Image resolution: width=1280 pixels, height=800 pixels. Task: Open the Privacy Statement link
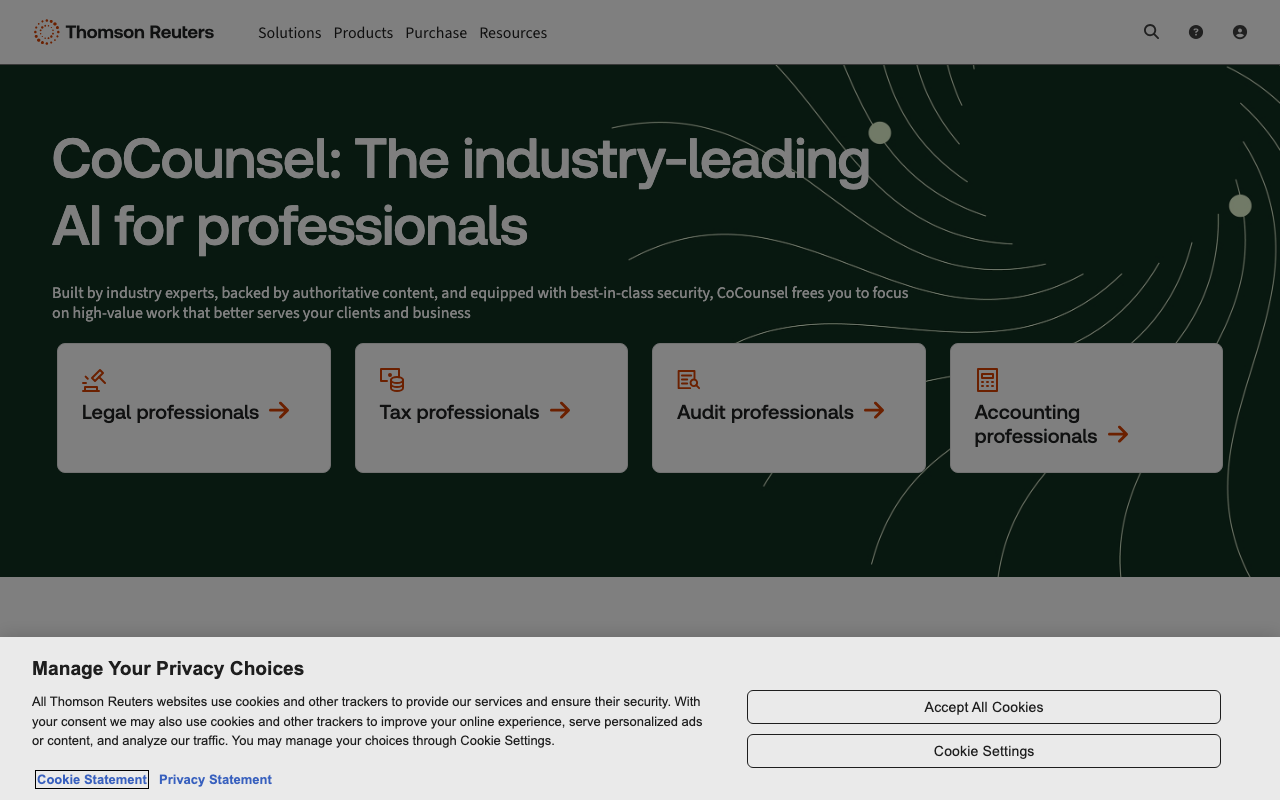215,780
